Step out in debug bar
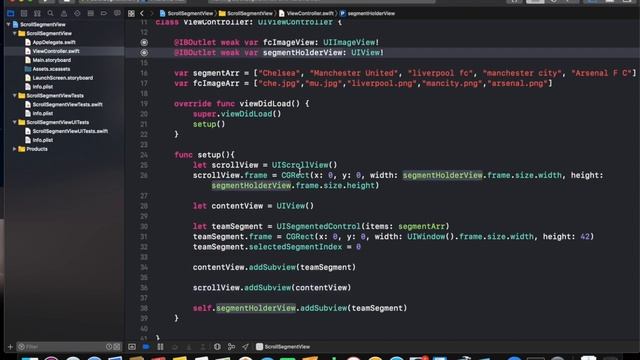The height and width of the screenshot is (360, 640). tap(203, 347)
